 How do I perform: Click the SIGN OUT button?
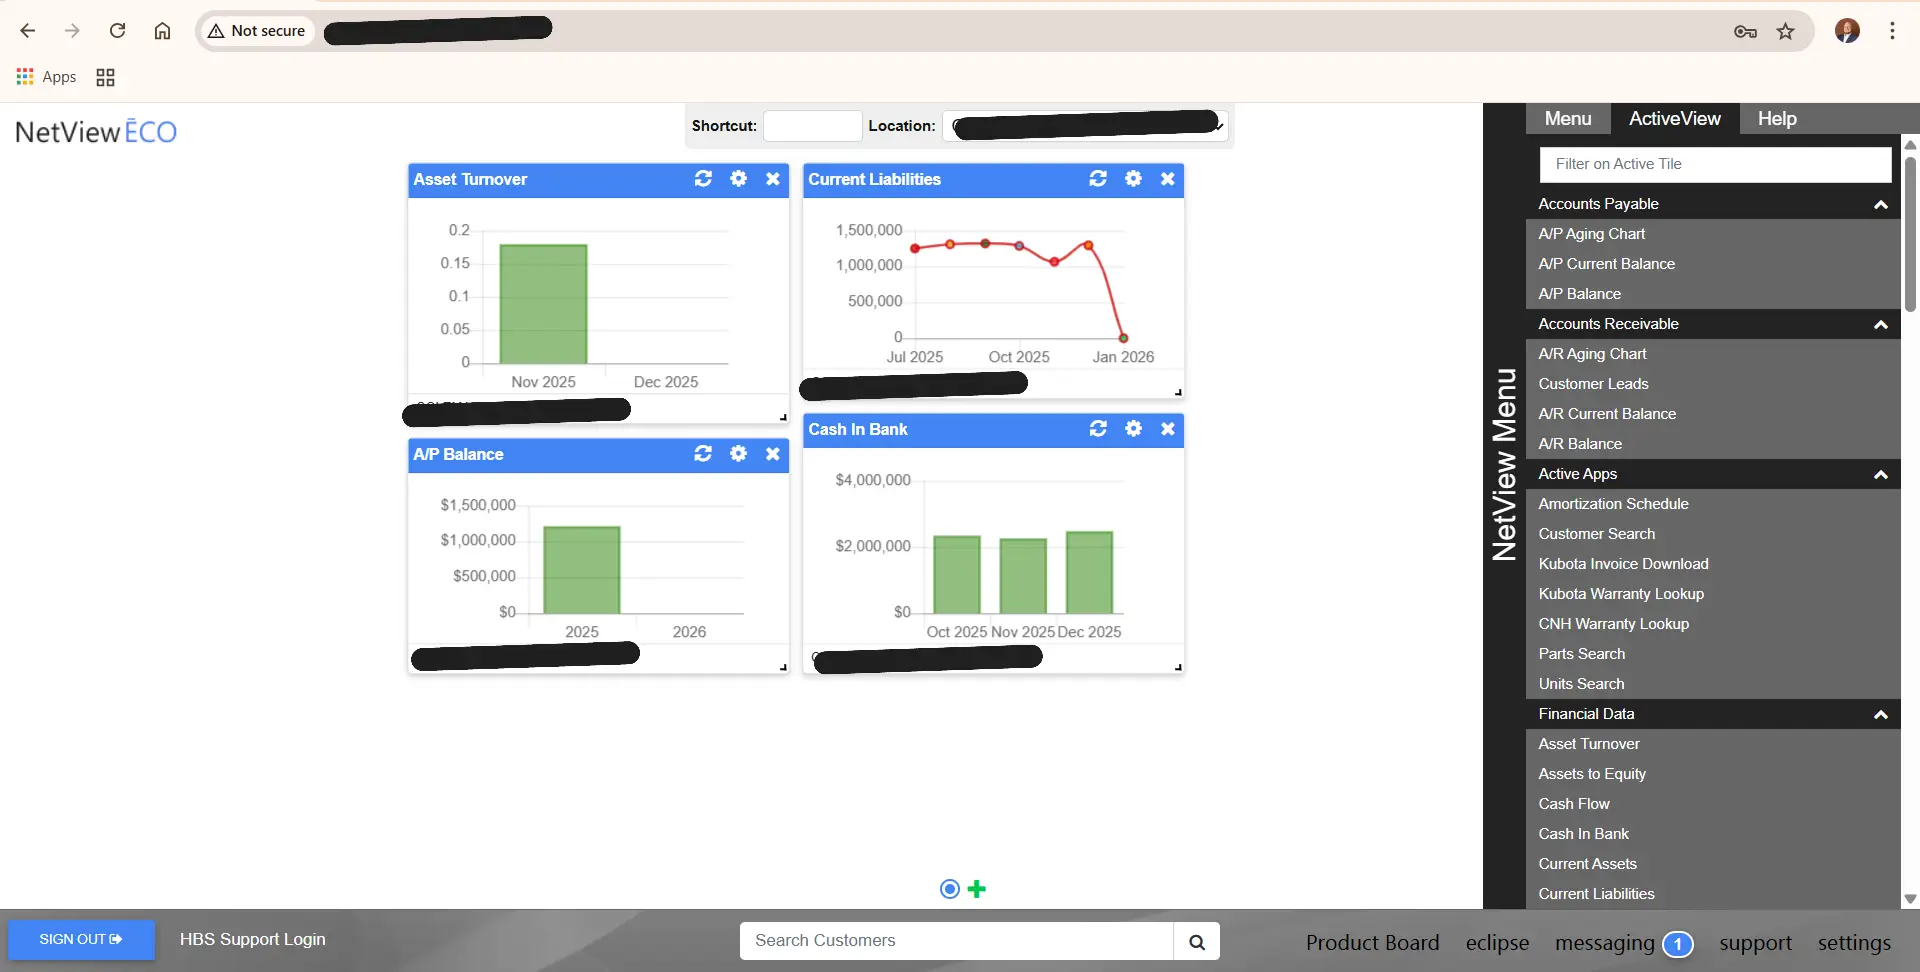pos(81,940)
